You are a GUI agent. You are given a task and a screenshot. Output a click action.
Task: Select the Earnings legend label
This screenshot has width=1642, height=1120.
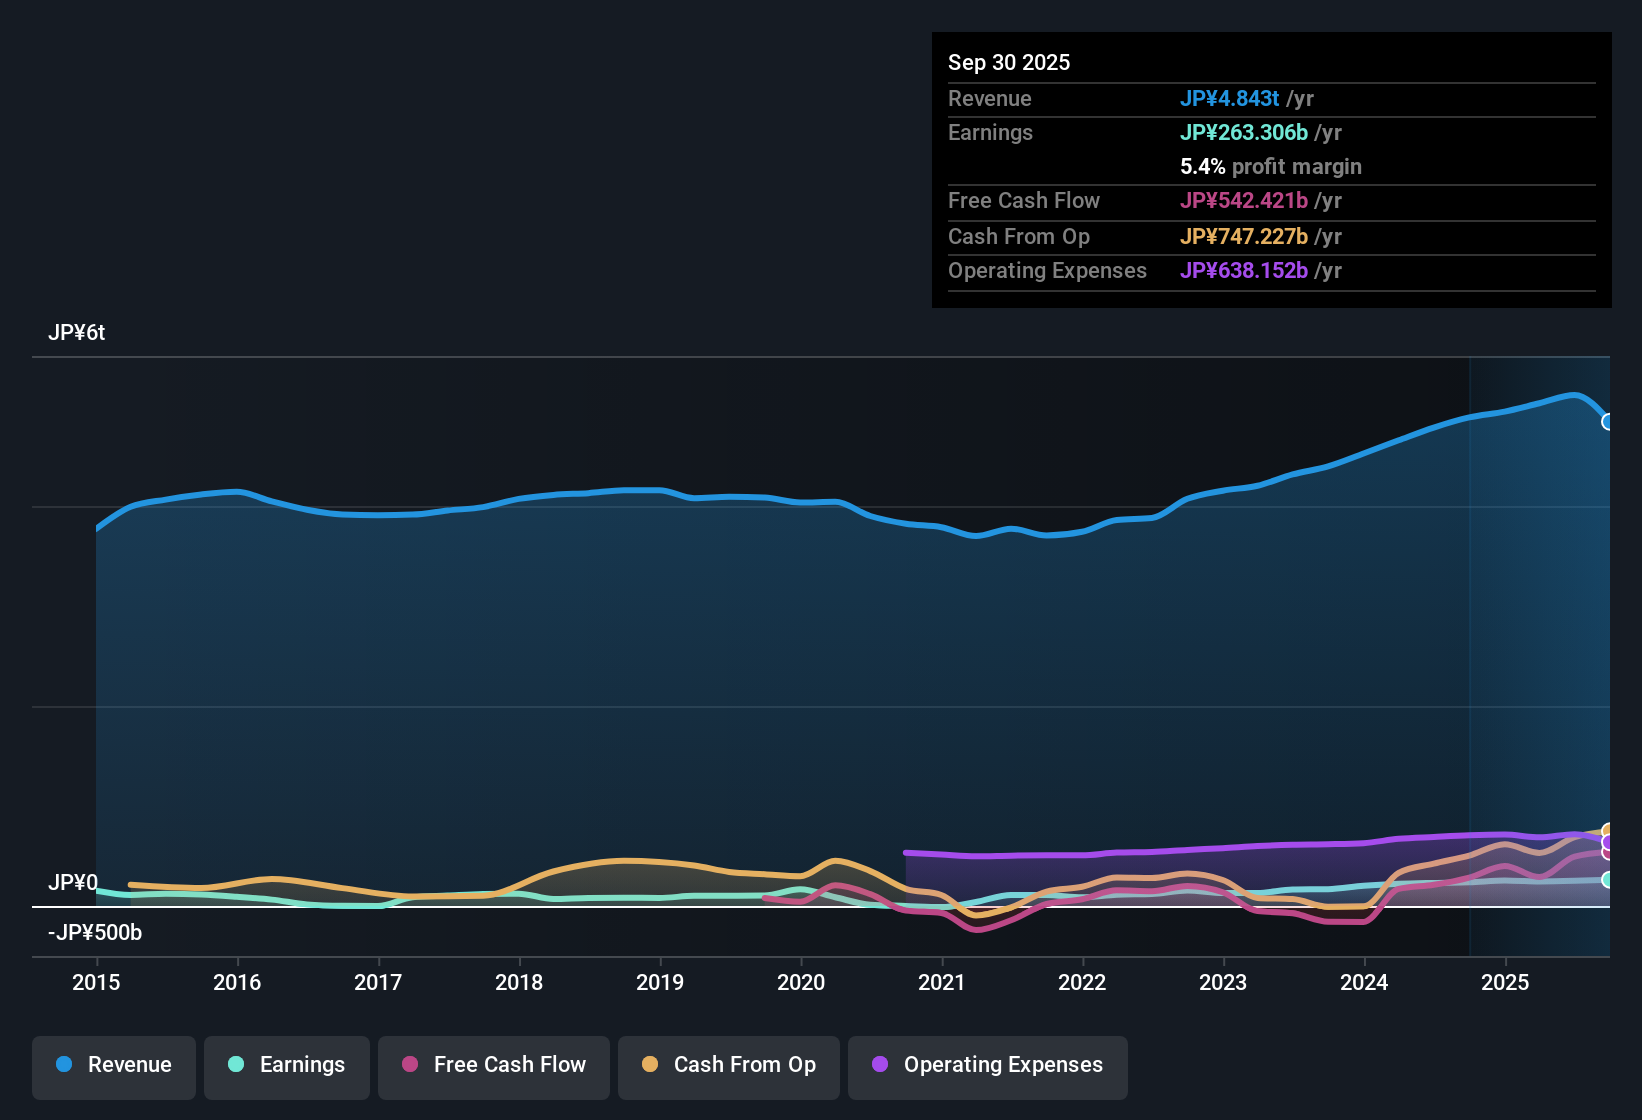pyautogui.click(x=301, y=1065)
